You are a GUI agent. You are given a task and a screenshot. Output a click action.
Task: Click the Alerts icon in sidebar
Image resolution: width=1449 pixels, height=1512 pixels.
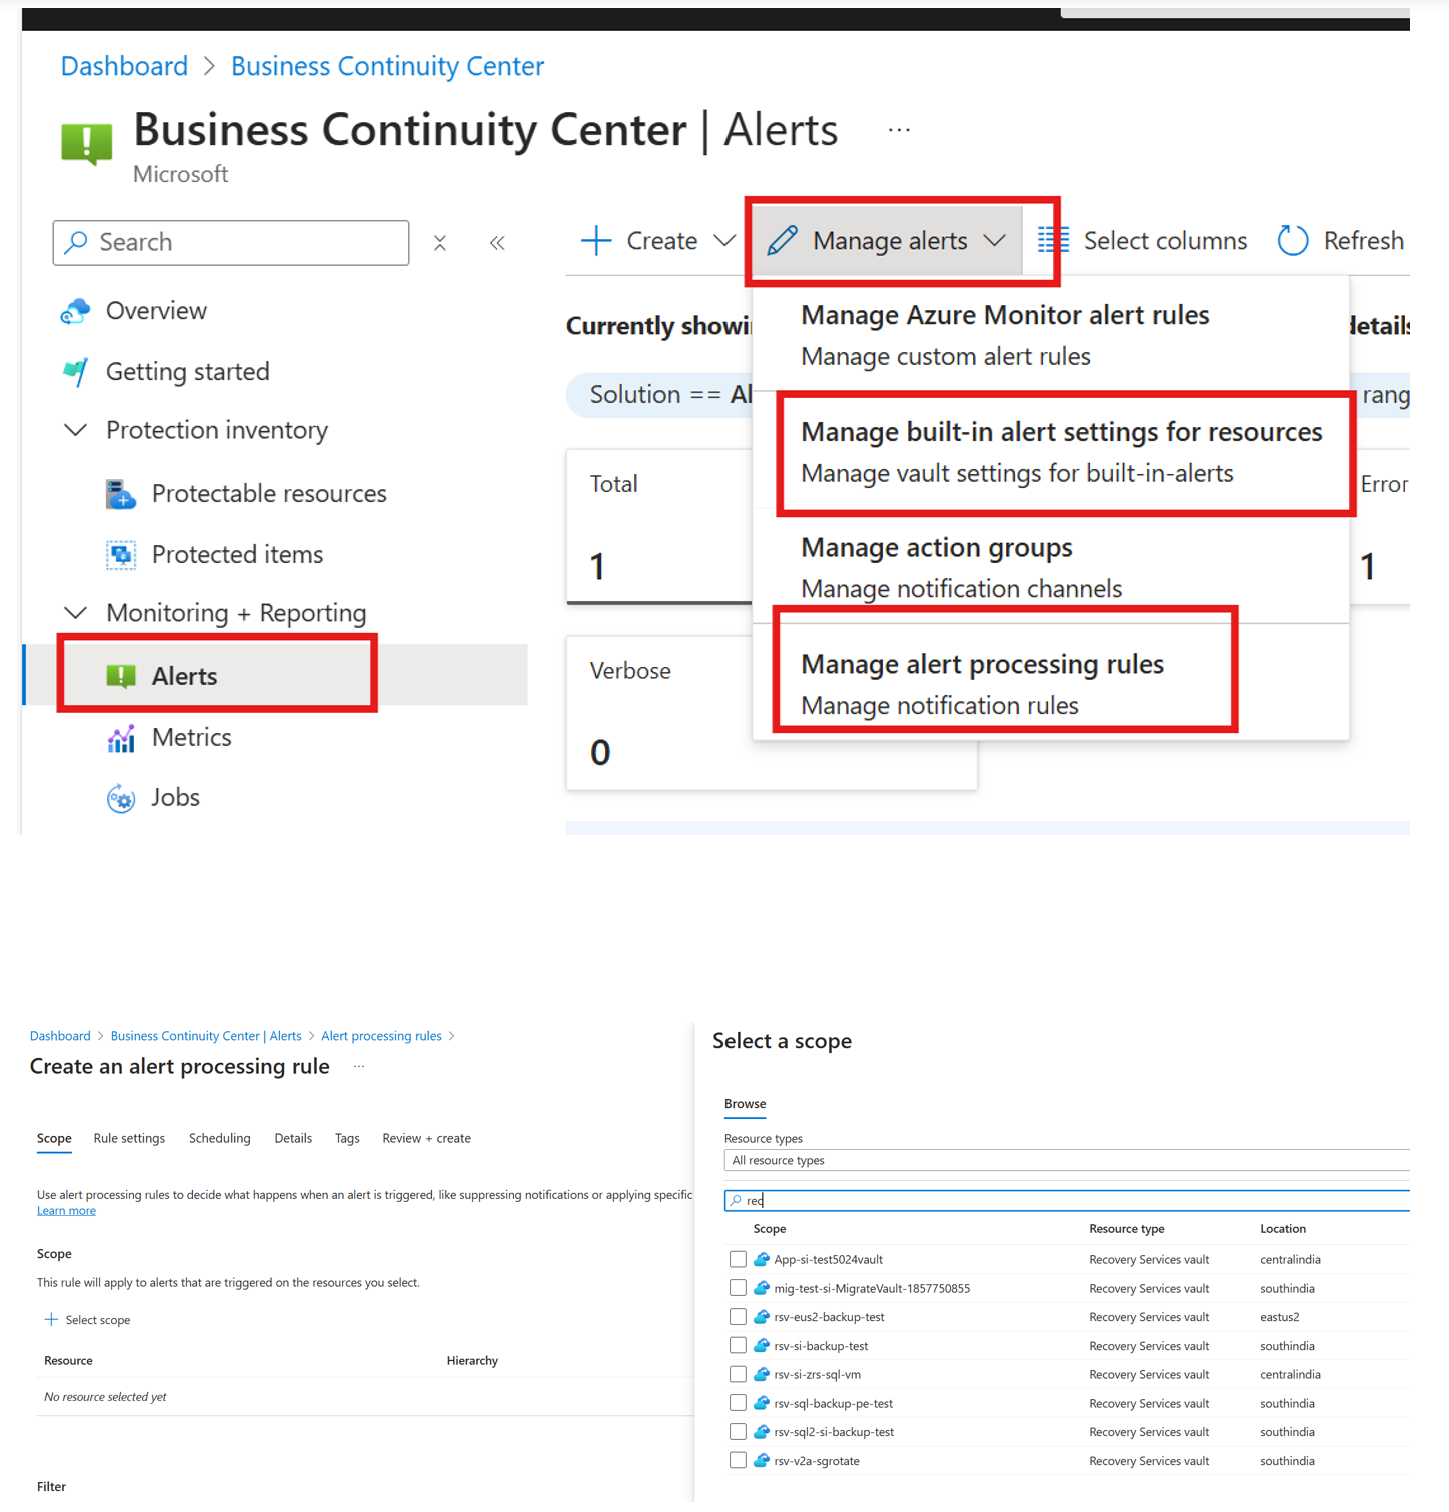[121, 677]
